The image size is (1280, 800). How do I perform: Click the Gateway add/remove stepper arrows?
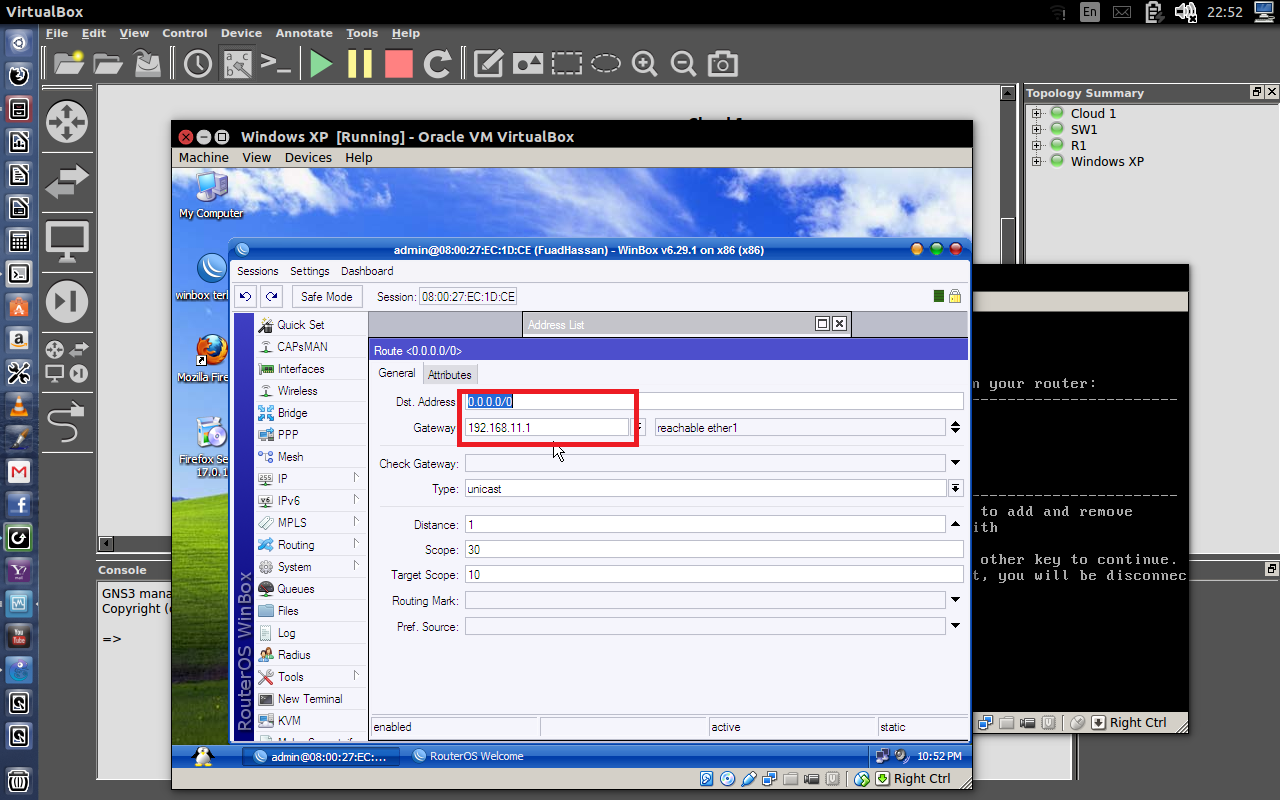coord(956,427)
